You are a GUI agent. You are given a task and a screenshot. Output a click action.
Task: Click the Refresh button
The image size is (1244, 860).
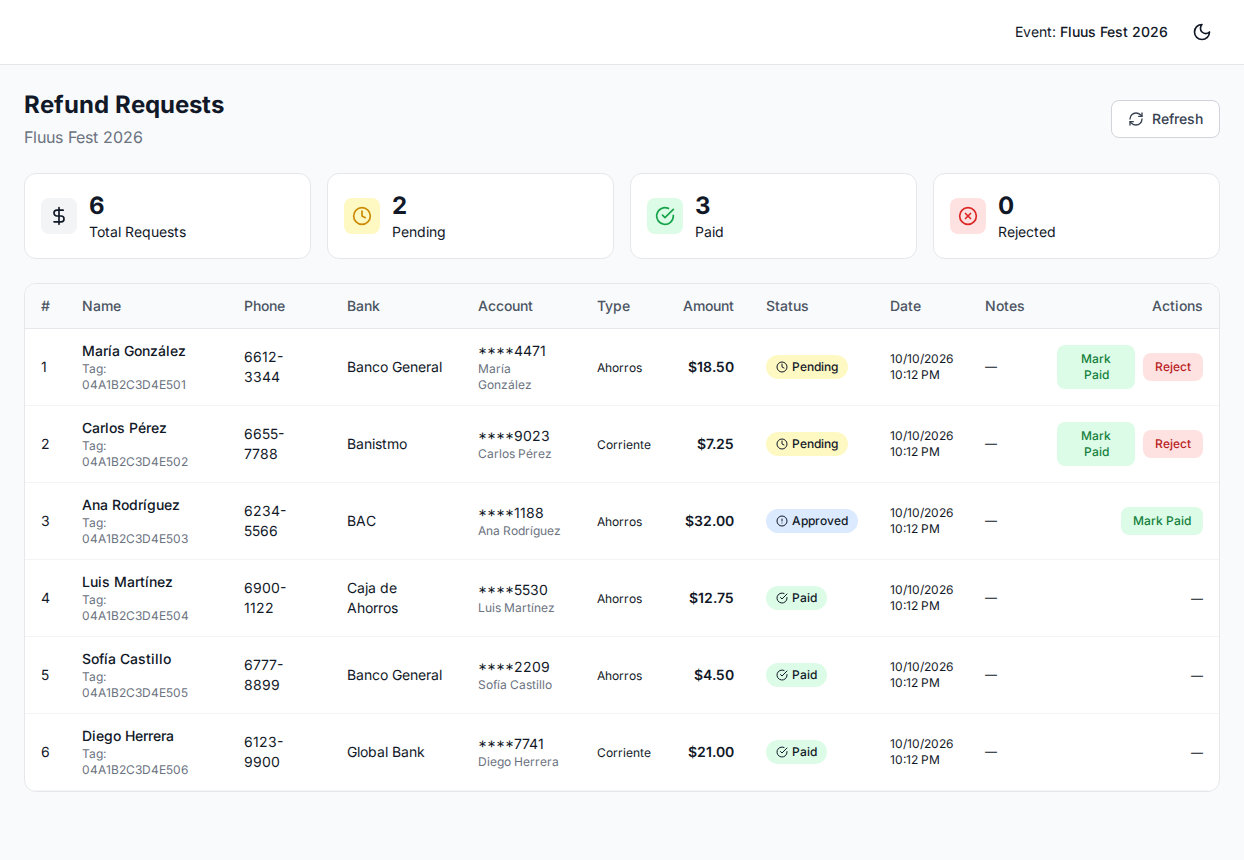(x=1165, y=119)
